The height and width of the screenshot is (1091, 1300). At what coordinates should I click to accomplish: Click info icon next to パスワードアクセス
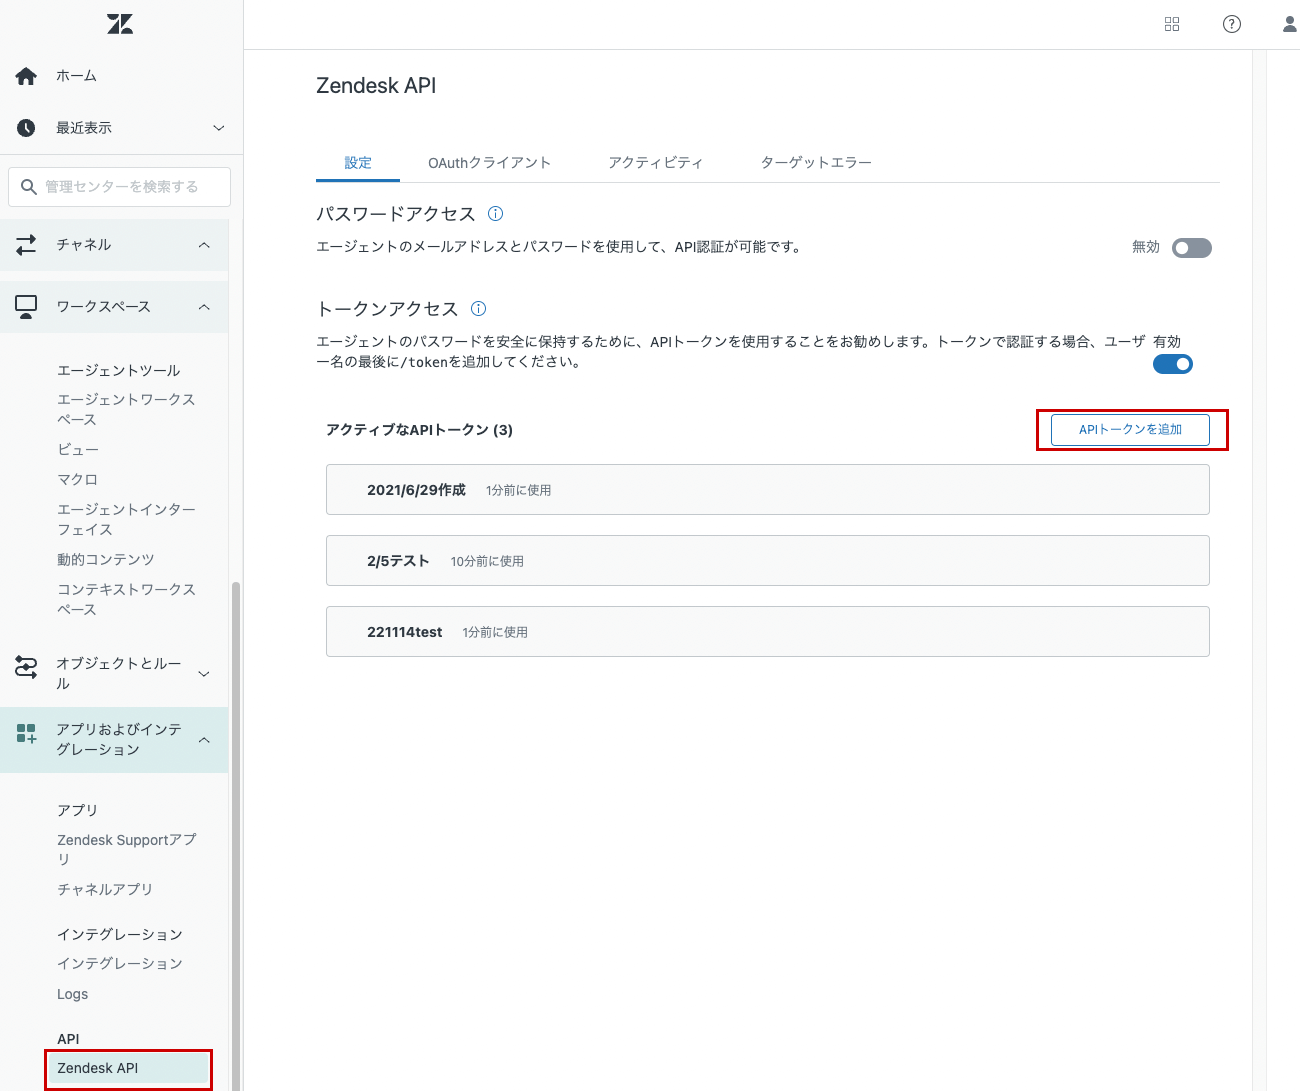click(x=495, y=214)
